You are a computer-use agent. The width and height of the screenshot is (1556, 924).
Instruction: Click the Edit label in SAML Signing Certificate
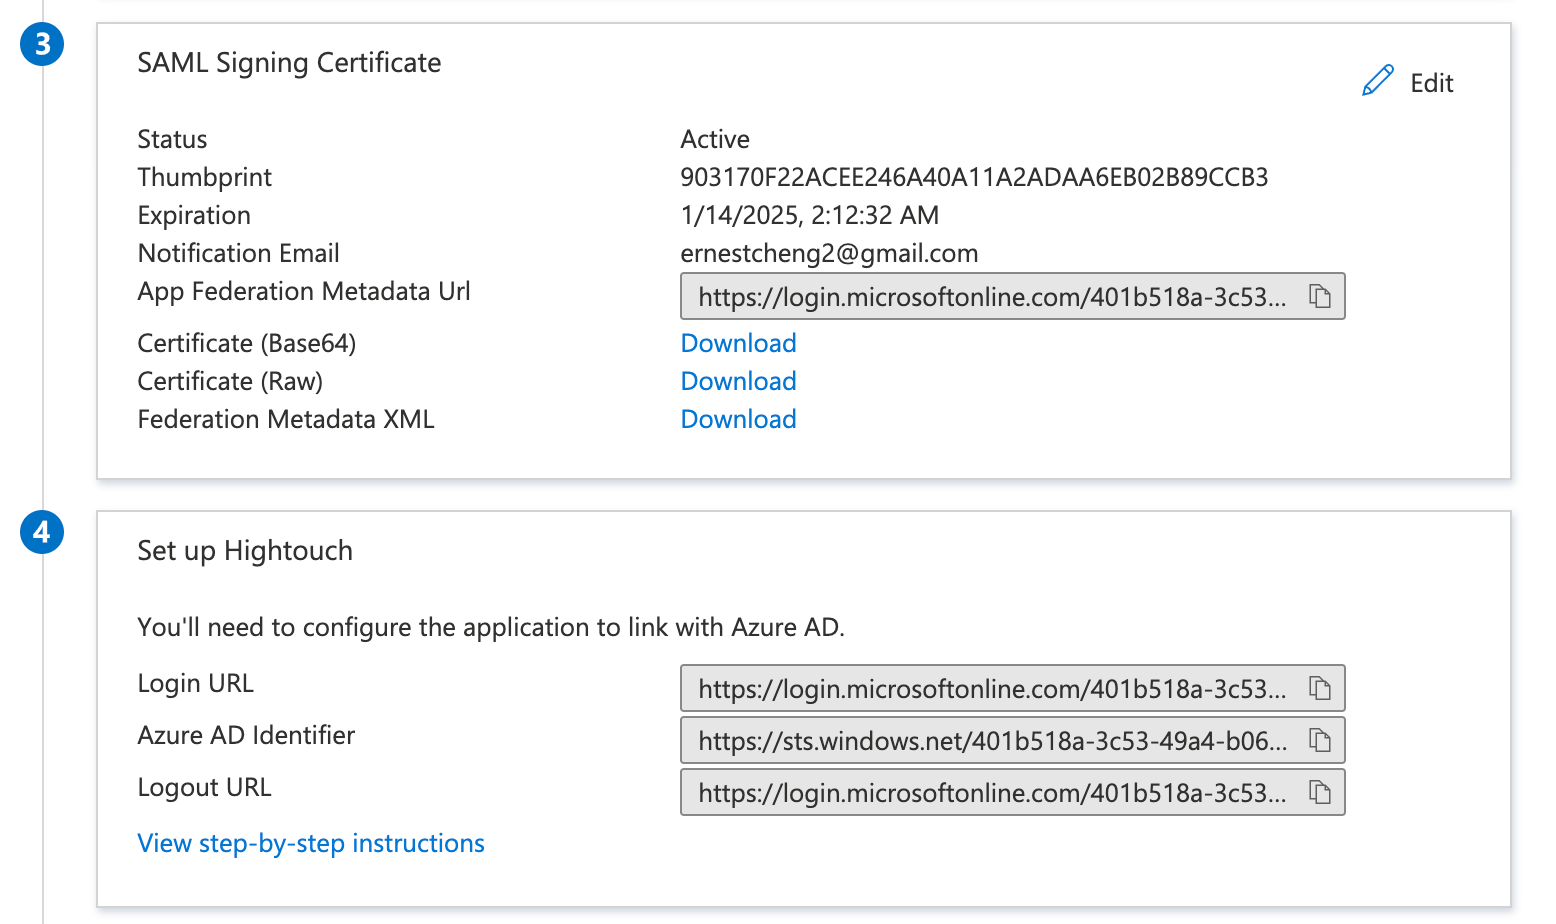point(1431,83)
